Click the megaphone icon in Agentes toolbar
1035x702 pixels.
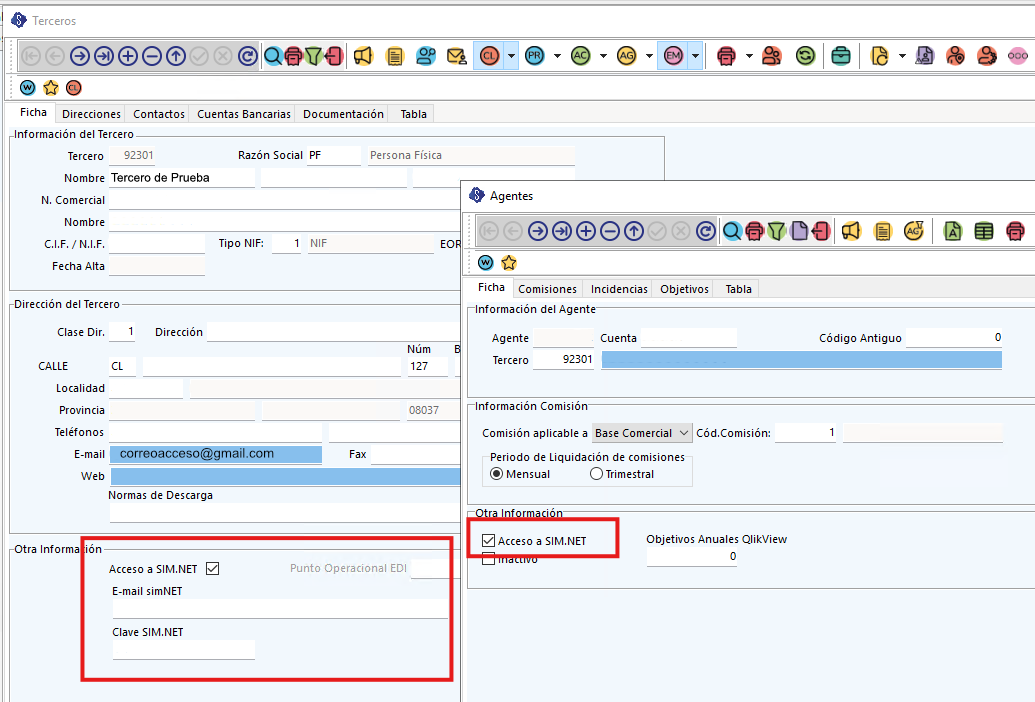point(851,231)
